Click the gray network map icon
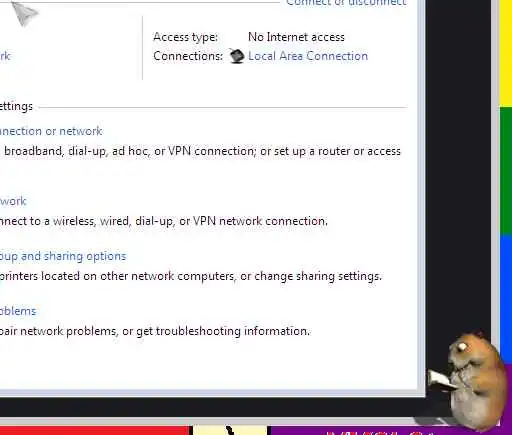This screenshot has height=435, width=512. [23, 13]
